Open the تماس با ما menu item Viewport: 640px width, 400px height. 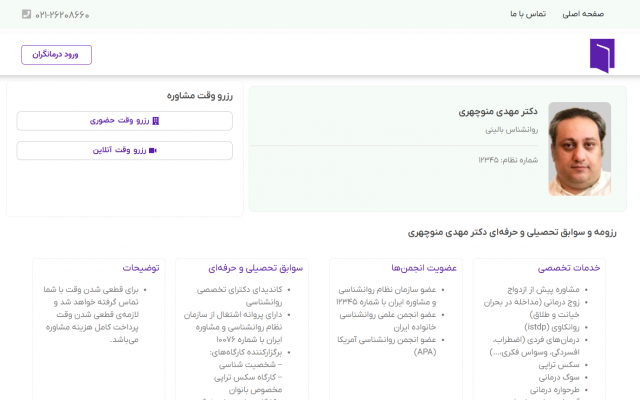pyautogui.click(x=528, y=14)
